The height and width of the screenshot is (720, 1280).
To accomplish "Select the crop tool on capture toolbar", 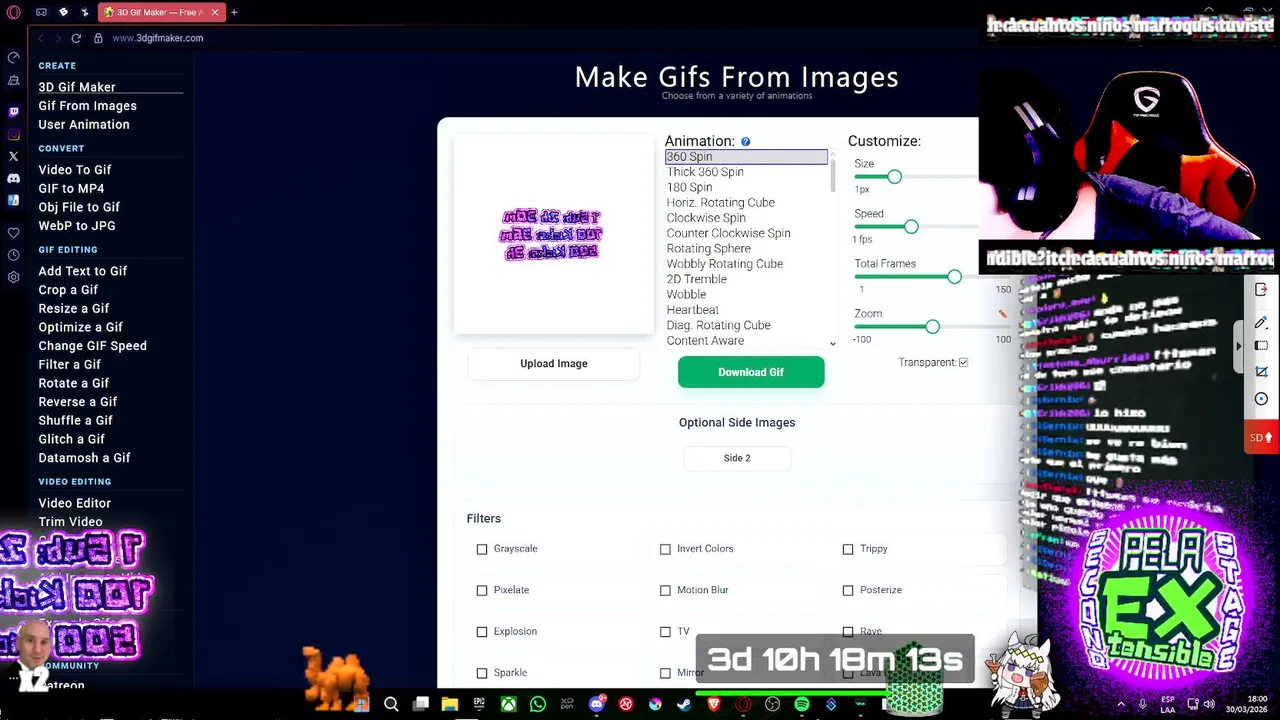I will [1261, 372].
